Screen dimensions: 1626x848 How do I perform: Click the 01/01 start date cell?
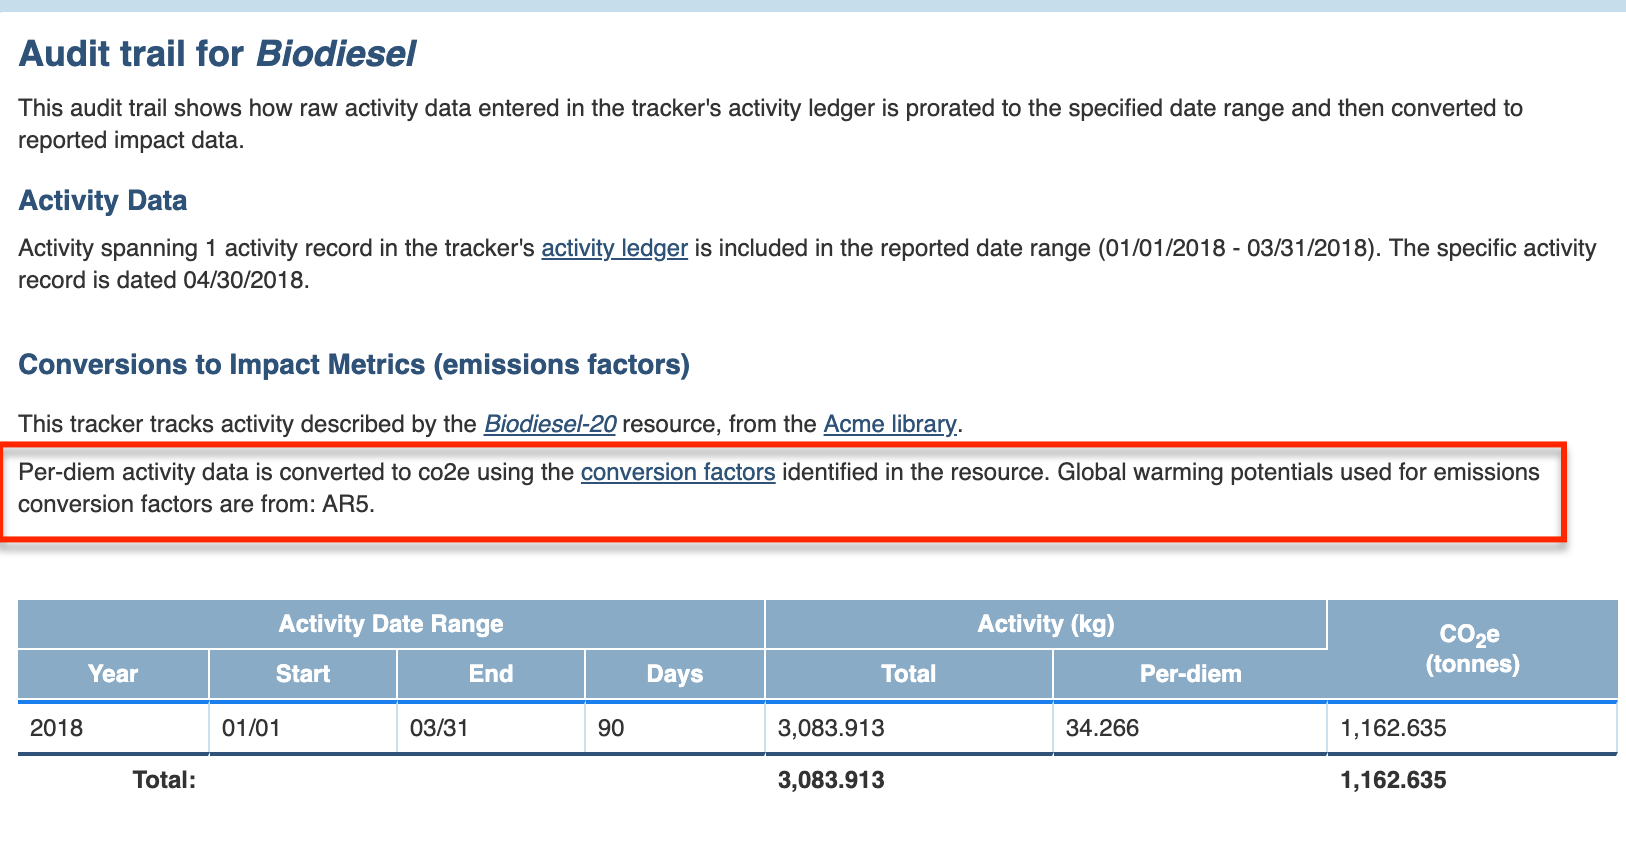(251, 728)
